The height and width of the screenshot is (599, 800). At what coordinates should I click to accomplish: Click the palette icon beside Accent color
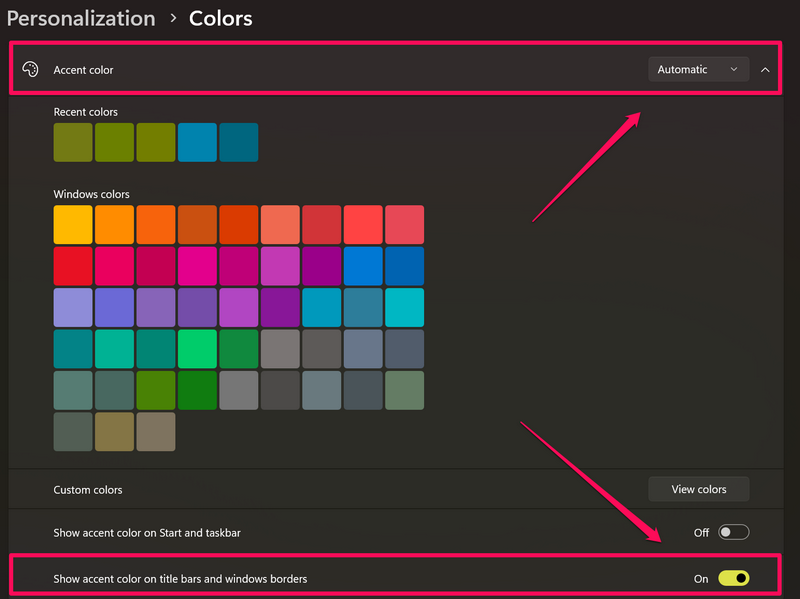[x=30, y=70]
